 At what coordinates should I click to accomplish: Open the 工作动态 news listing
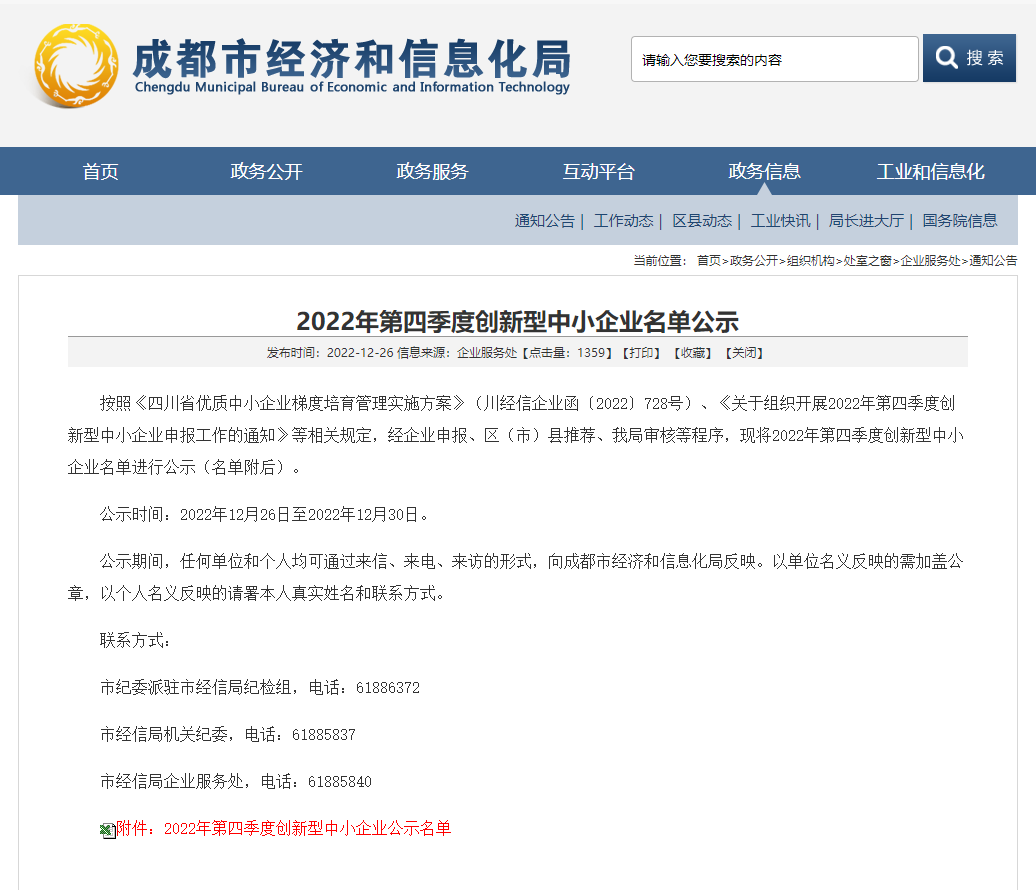(x=623, y=220)
